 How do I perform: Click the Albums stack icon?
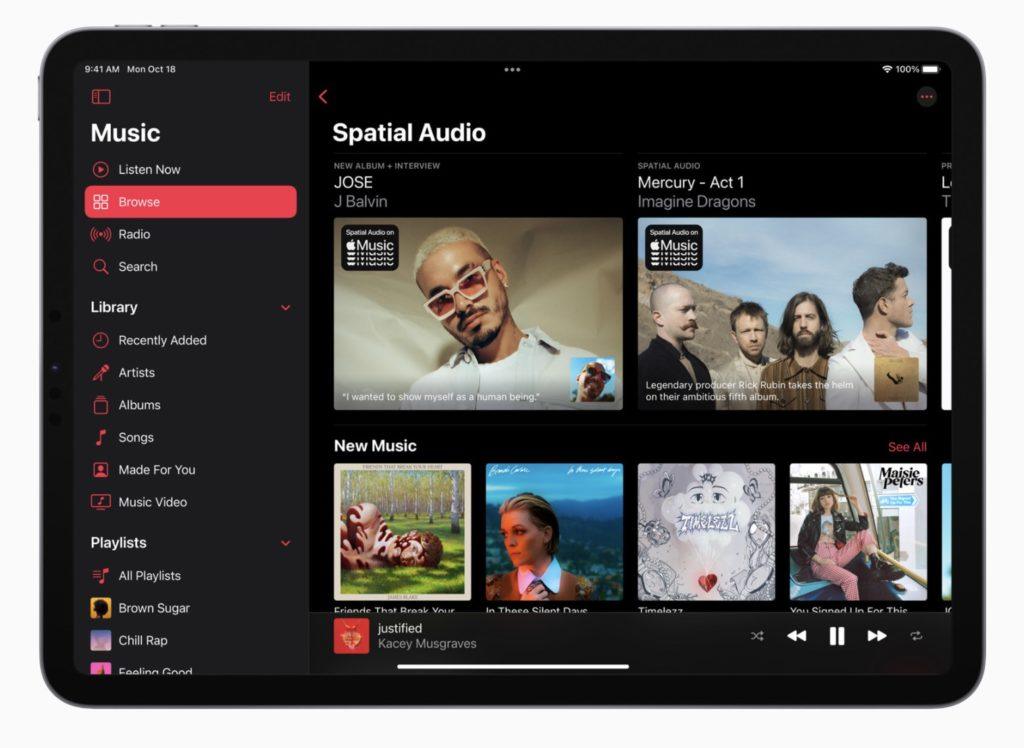[101, 405]
